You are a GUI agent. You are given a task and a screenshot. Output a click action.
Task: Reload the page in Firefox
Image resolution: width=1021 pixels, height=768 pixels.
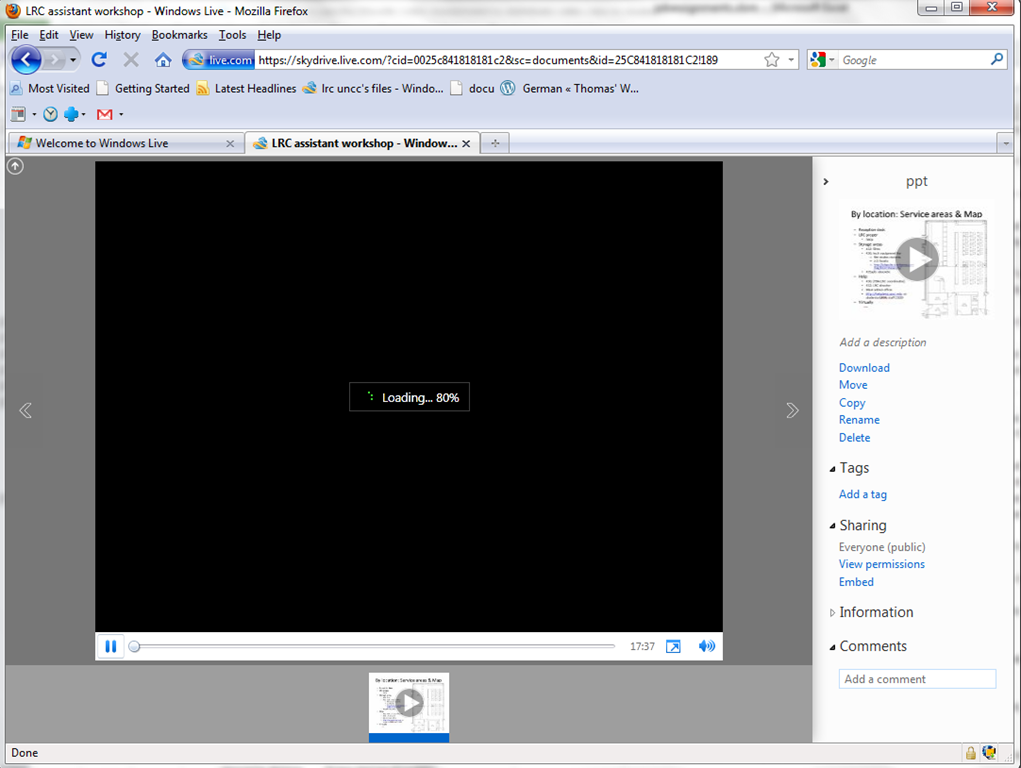[99, 60]
